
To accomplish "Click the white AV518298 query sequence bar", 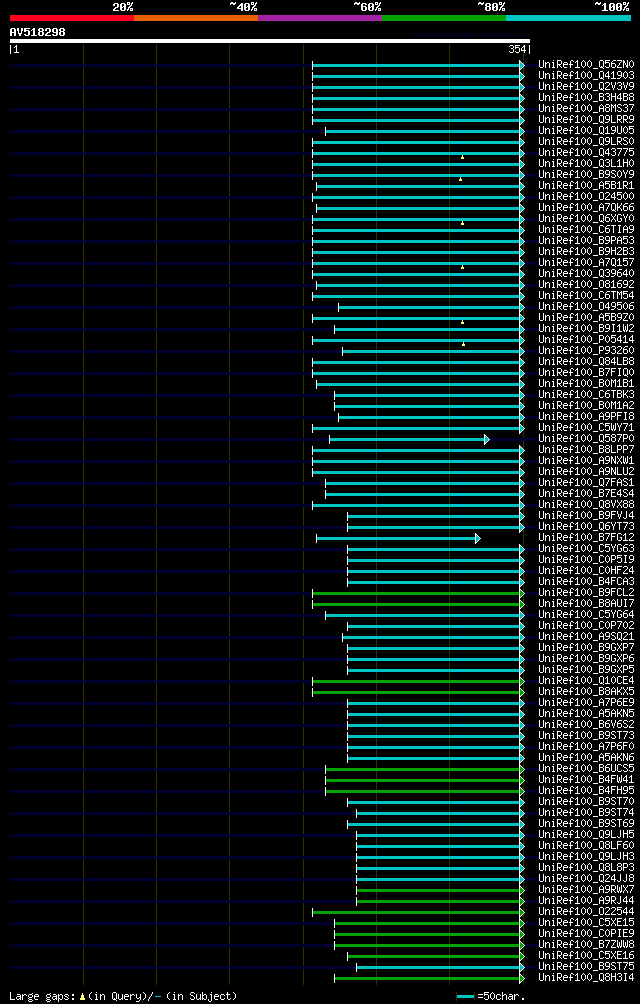I will coord(269,41).
